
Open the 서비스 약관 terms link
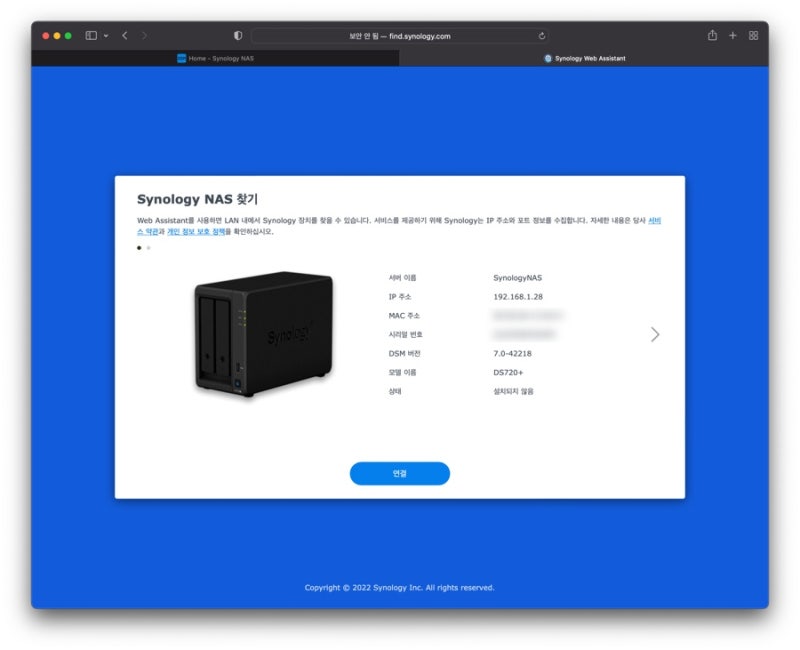[654, 220]
